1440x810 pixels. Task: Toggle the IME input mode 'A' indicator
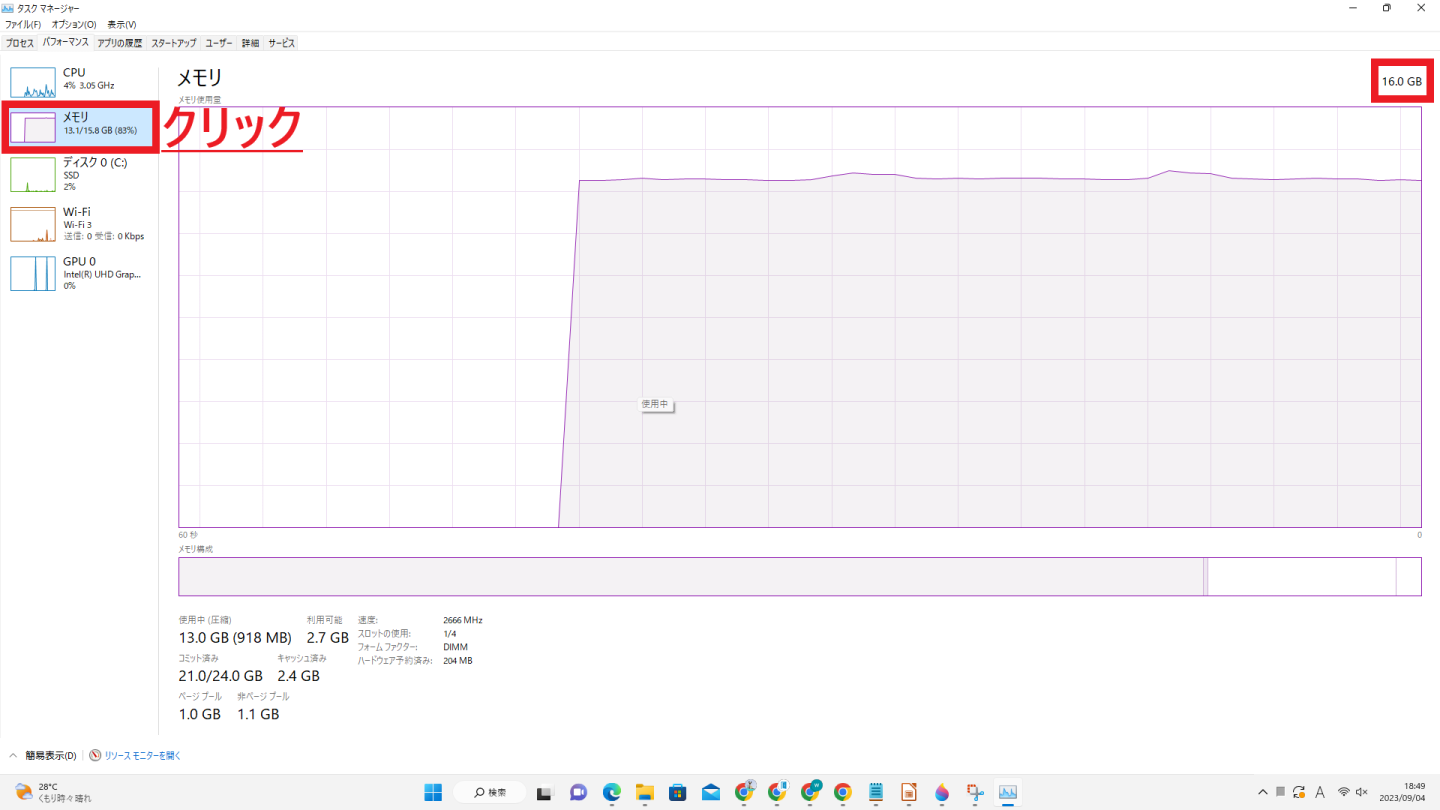coord(1320,792)
